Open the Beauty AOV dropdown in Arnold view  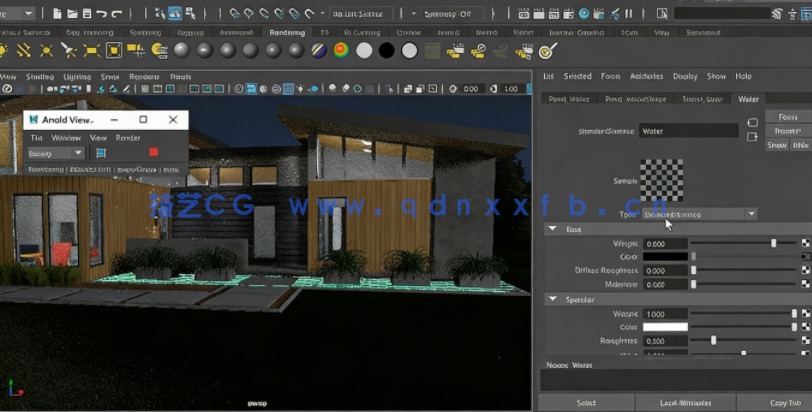point(55,153)
